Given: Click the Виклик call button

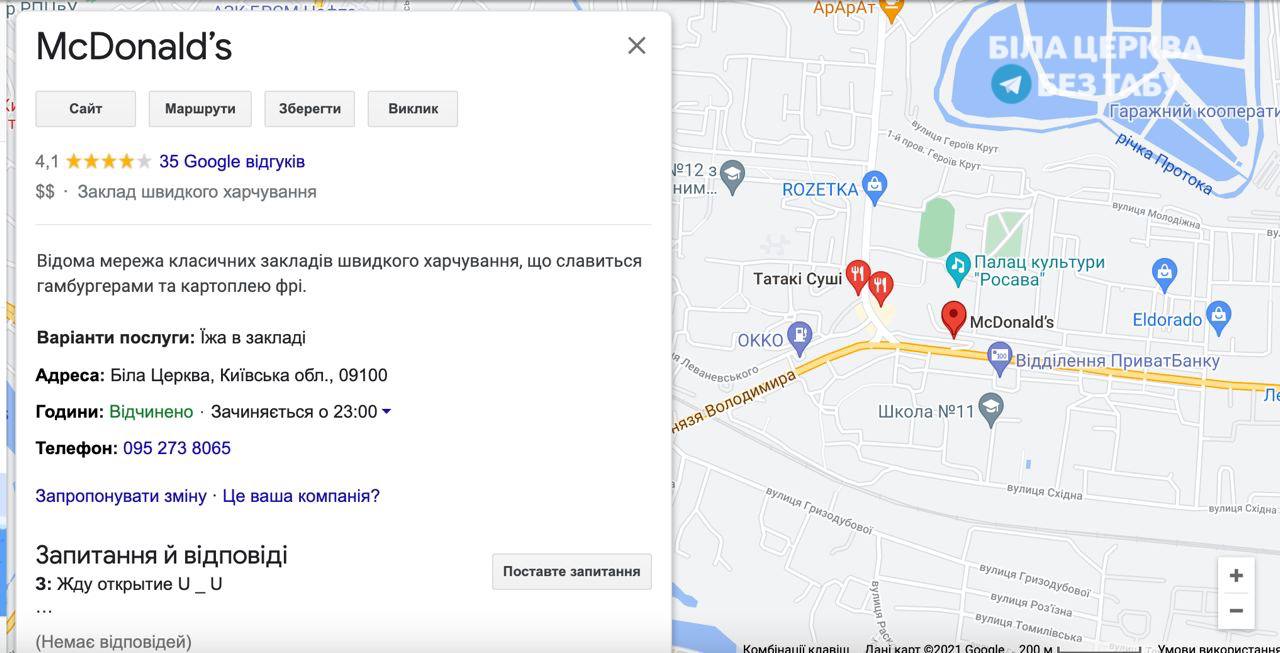Looking at the screenshot, I should pyautogui.click(x=413, y=109).
